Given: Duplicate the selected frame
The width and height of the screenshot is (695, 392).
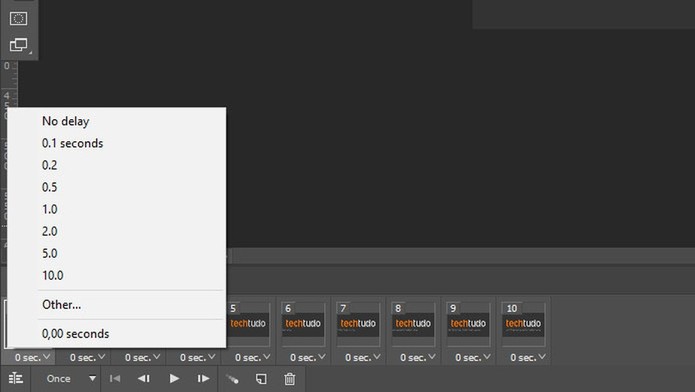Looking at the screenshot, I should click(x=261, y=379).
